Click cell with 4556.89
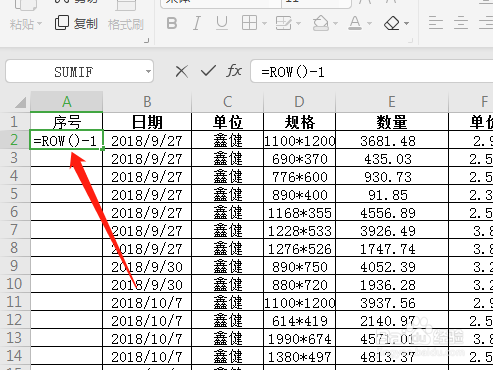Screen dimensions: 493x370 (392, 212)
